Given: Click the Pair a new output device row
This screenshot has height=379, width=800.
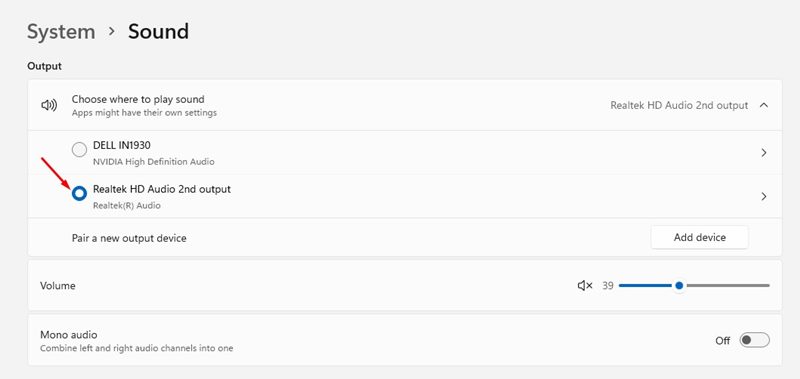Looking at the screenshot, I should [x=405, y=238].
